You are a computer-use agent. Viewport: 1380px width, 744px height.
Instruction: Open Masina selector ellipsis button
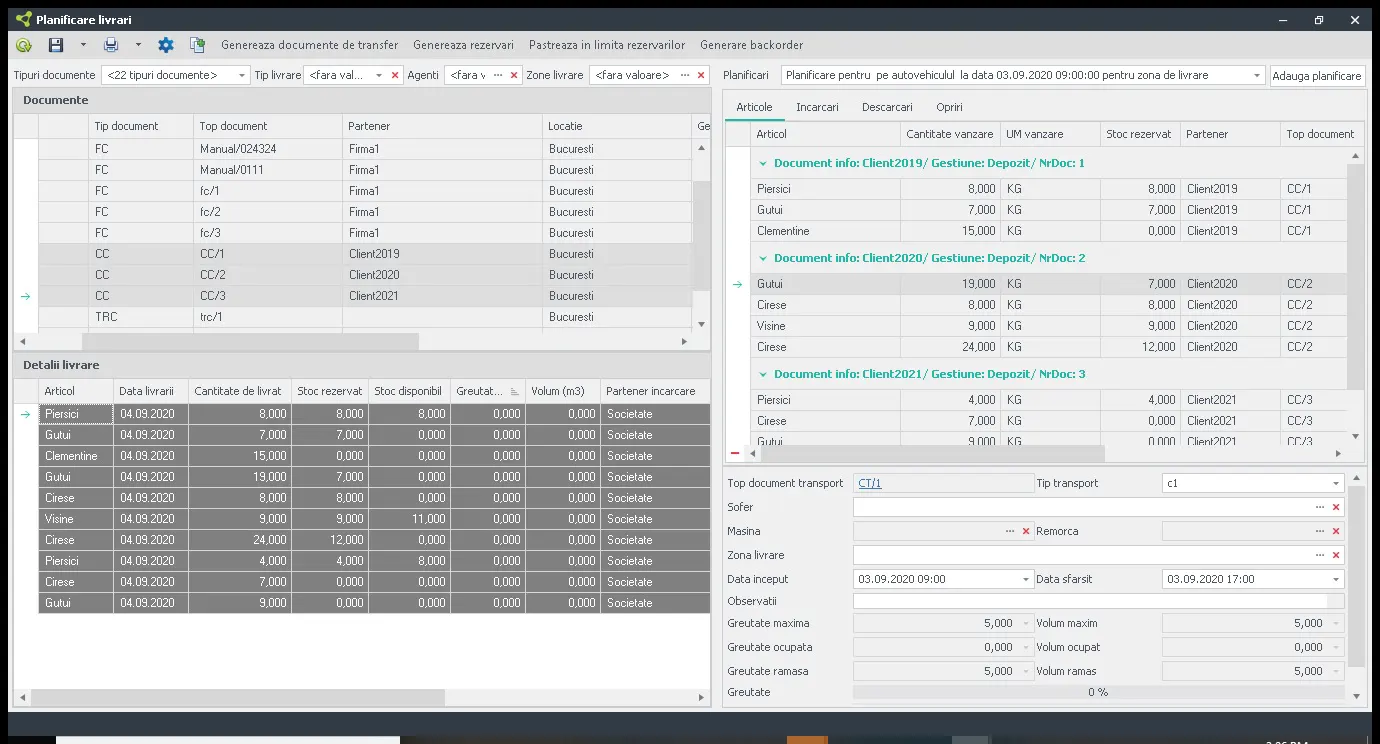[x=1010, y=531]
